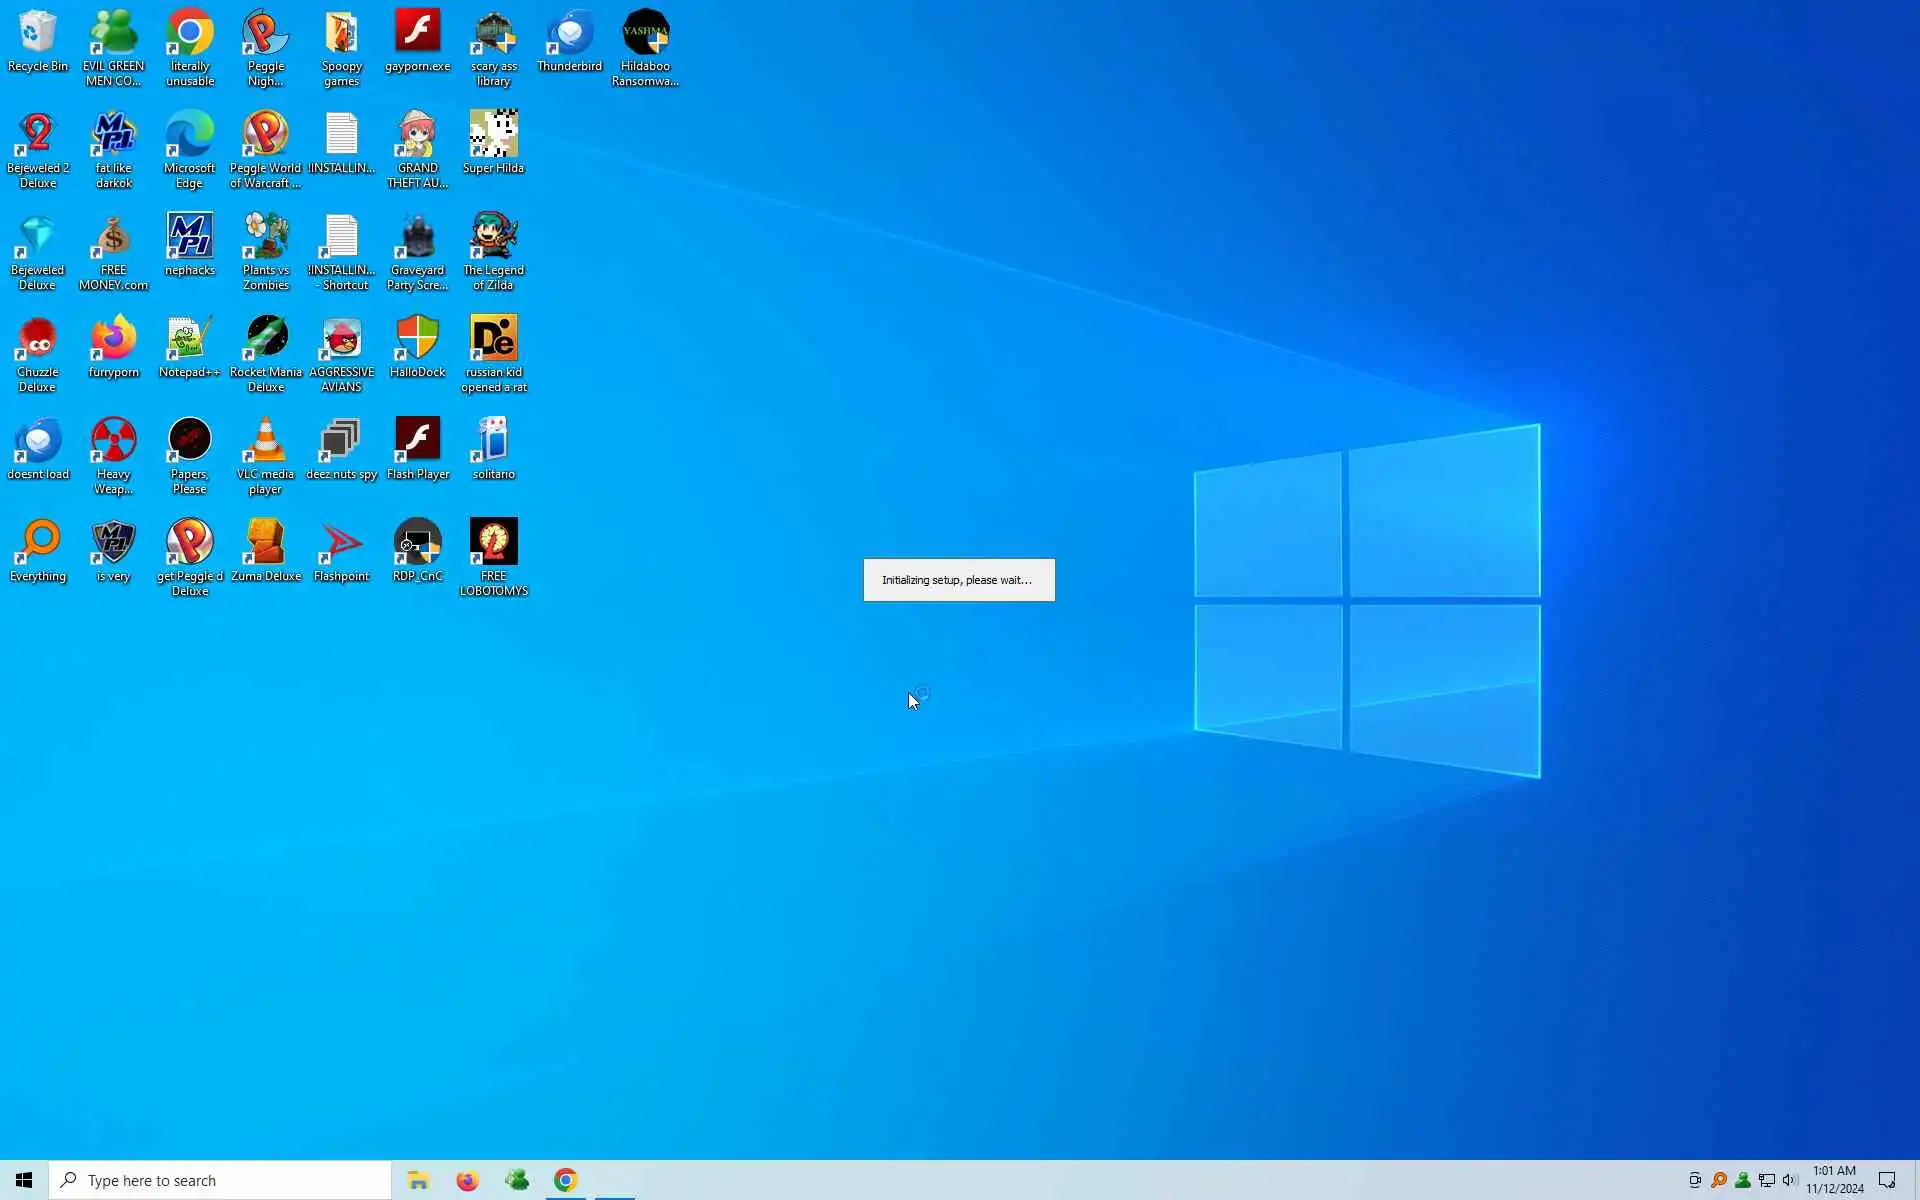The width and height of the screenshot is (1920, 1200).
Task: Open the Windows Start menu
Action: click(24, 1180)
